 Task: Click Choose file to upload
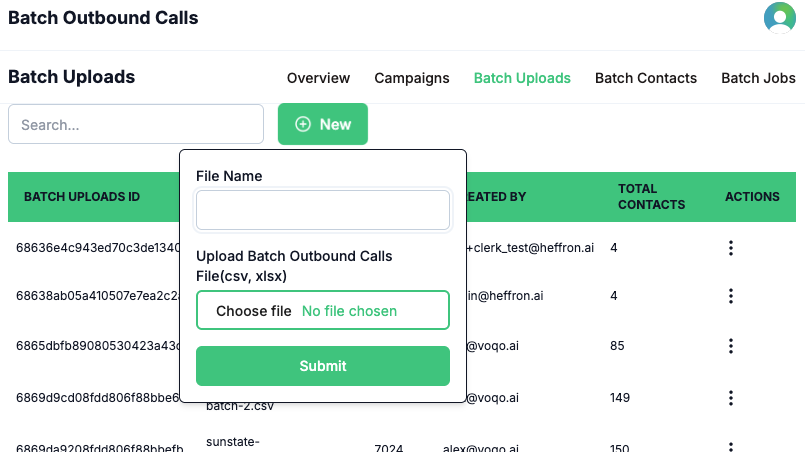click(x=254, y=311)
